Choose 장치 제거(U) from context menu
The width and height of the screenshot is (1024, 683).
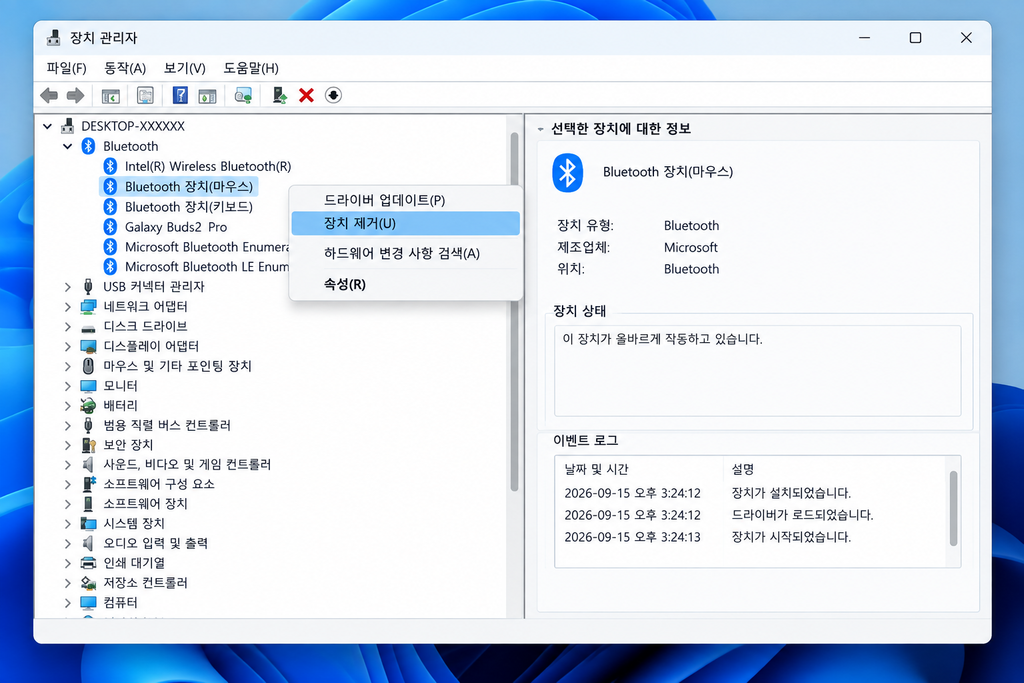pos(406,223)
